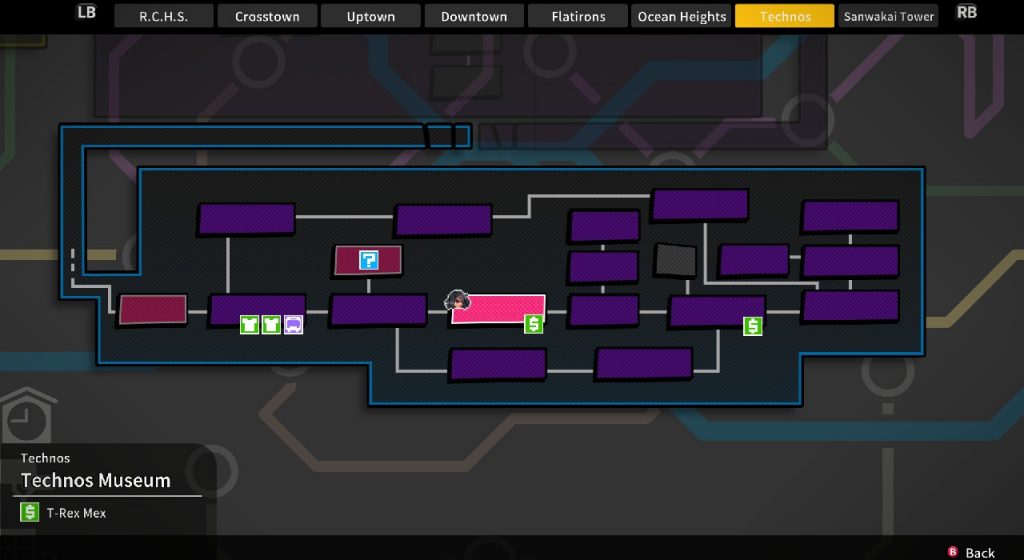
Task: Select the purple room immediately right of the pink room
Action: click(x=604, y=310)
